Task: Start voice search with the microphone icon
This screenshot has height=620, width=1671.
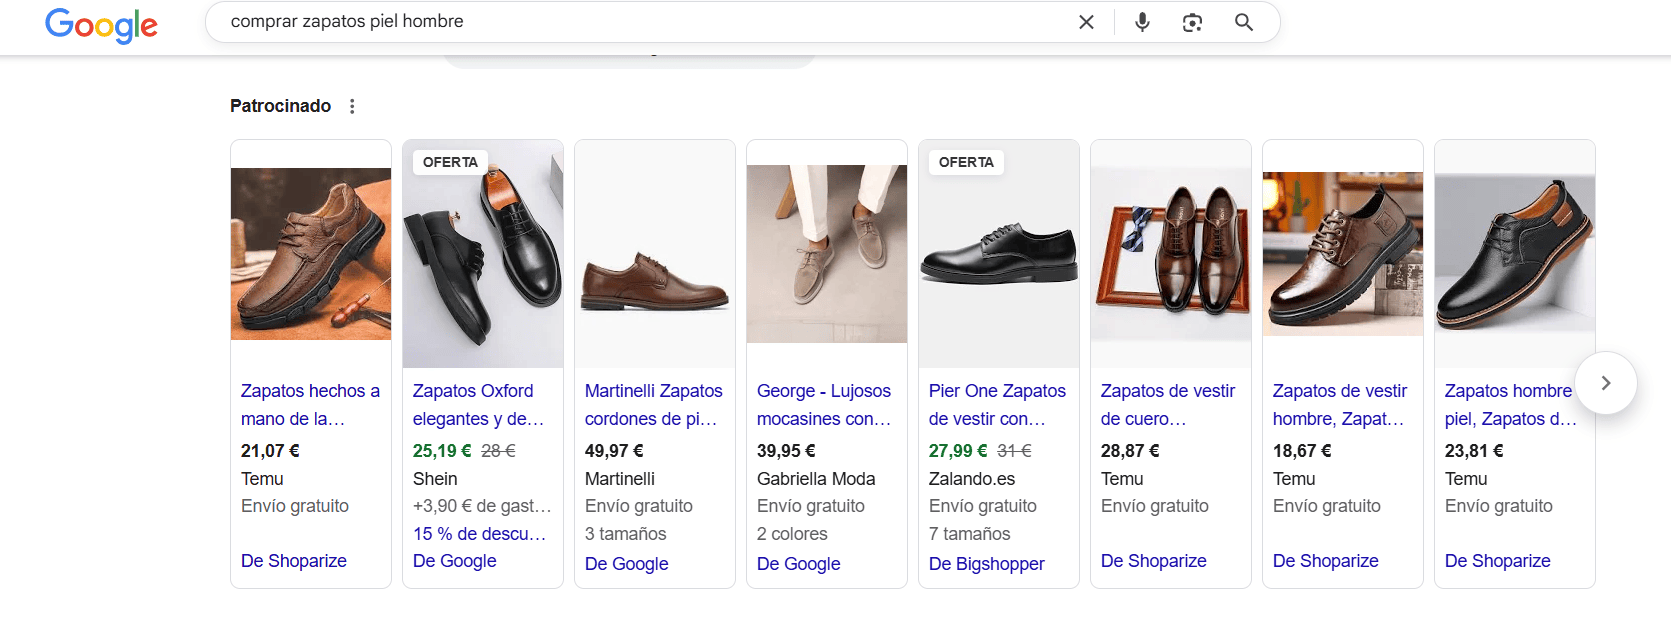Action: pos(1142,22)
